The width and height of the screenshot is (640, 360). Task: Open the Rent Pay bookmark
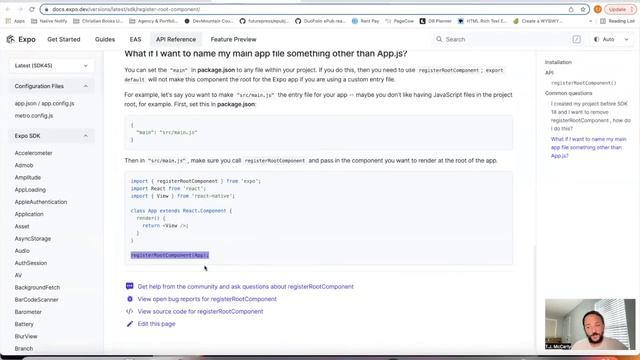click(365, 21)
